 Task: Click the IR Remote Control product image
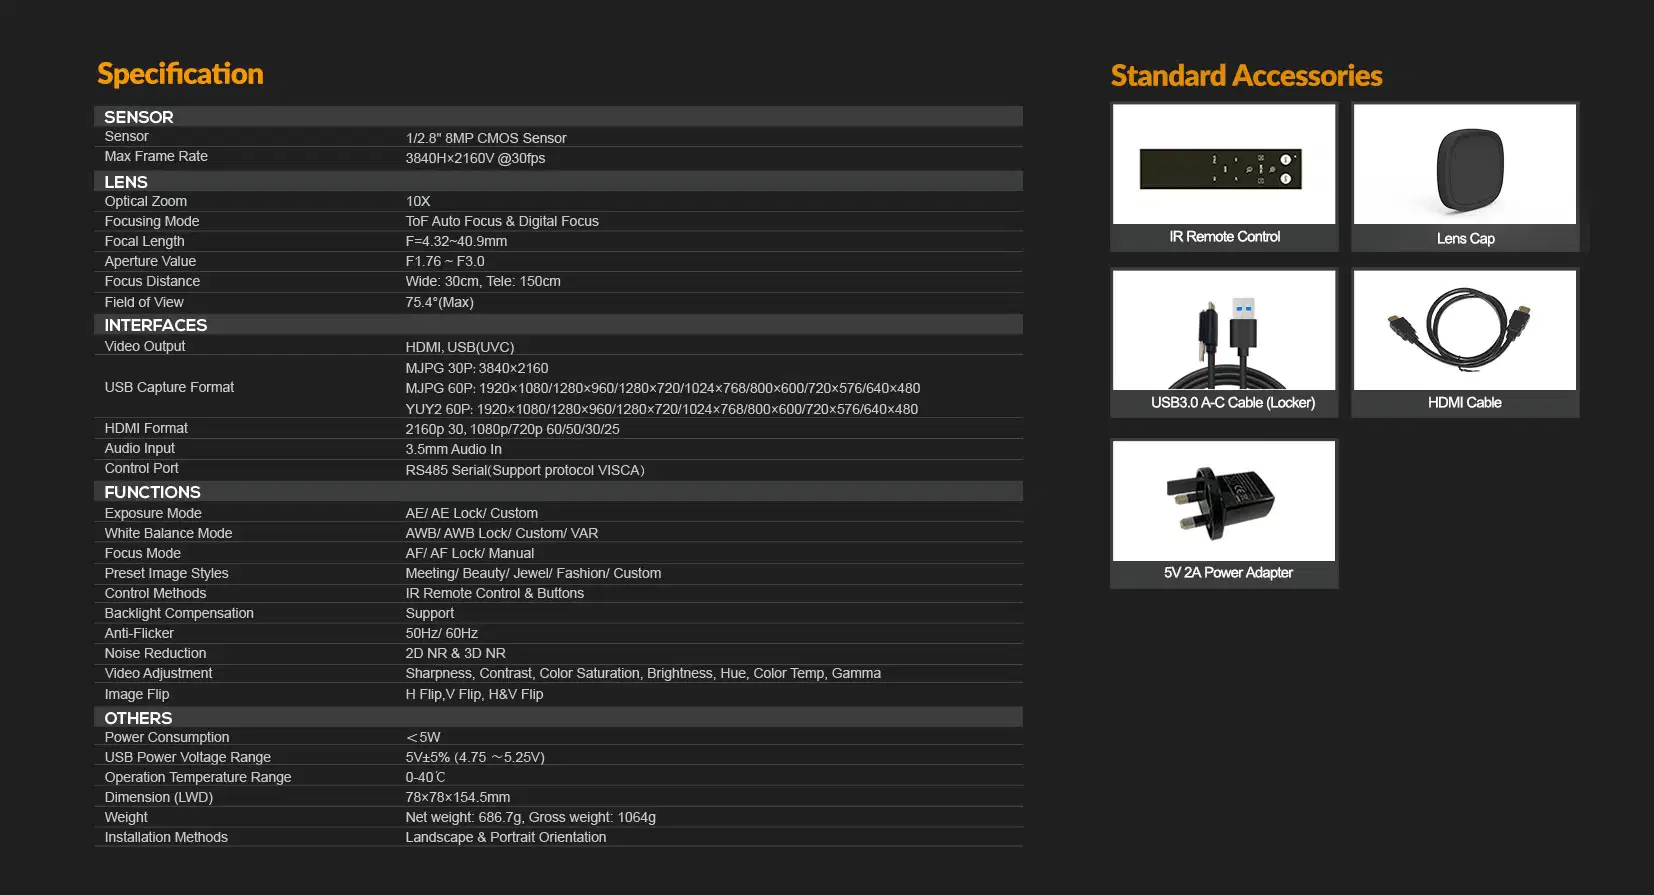(x=1224, y=165)
